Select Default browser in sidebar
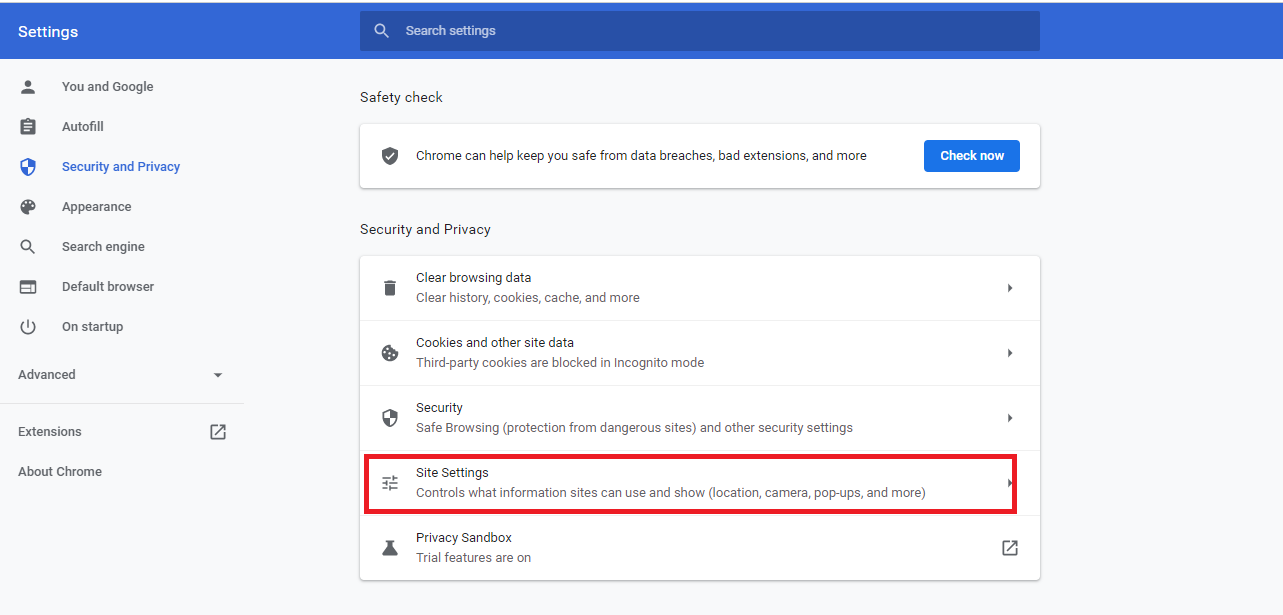This screenshot has width=1283, height=615. 108,287
